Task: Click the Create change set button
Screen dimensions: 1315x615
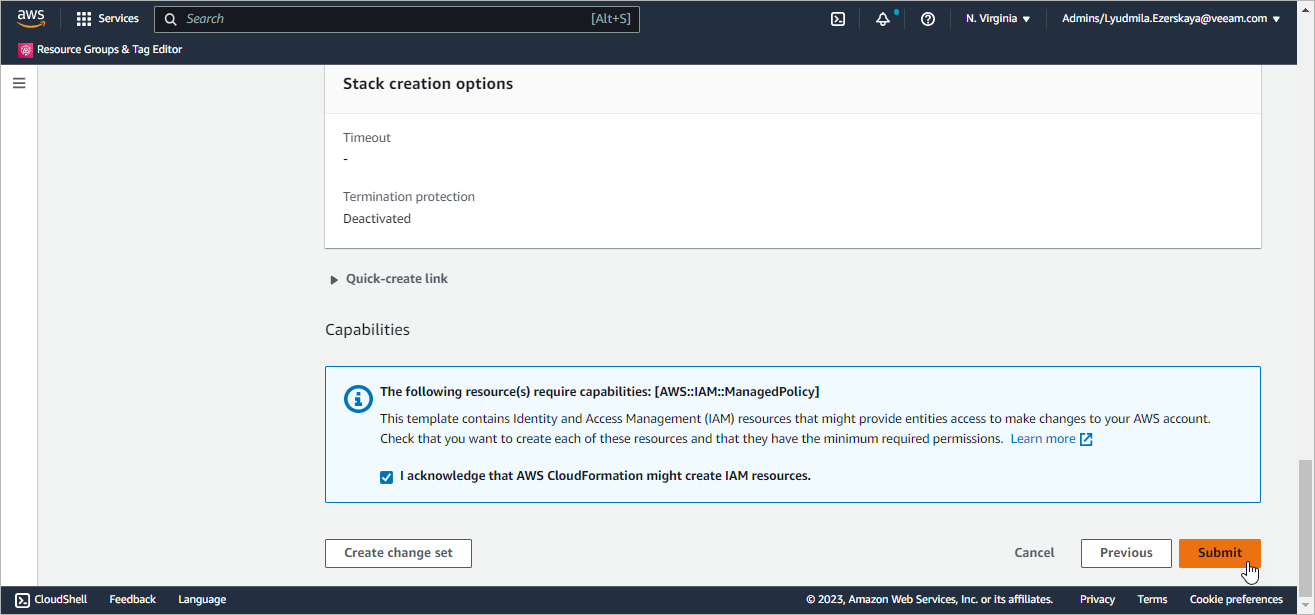Action: coord(398,553)
